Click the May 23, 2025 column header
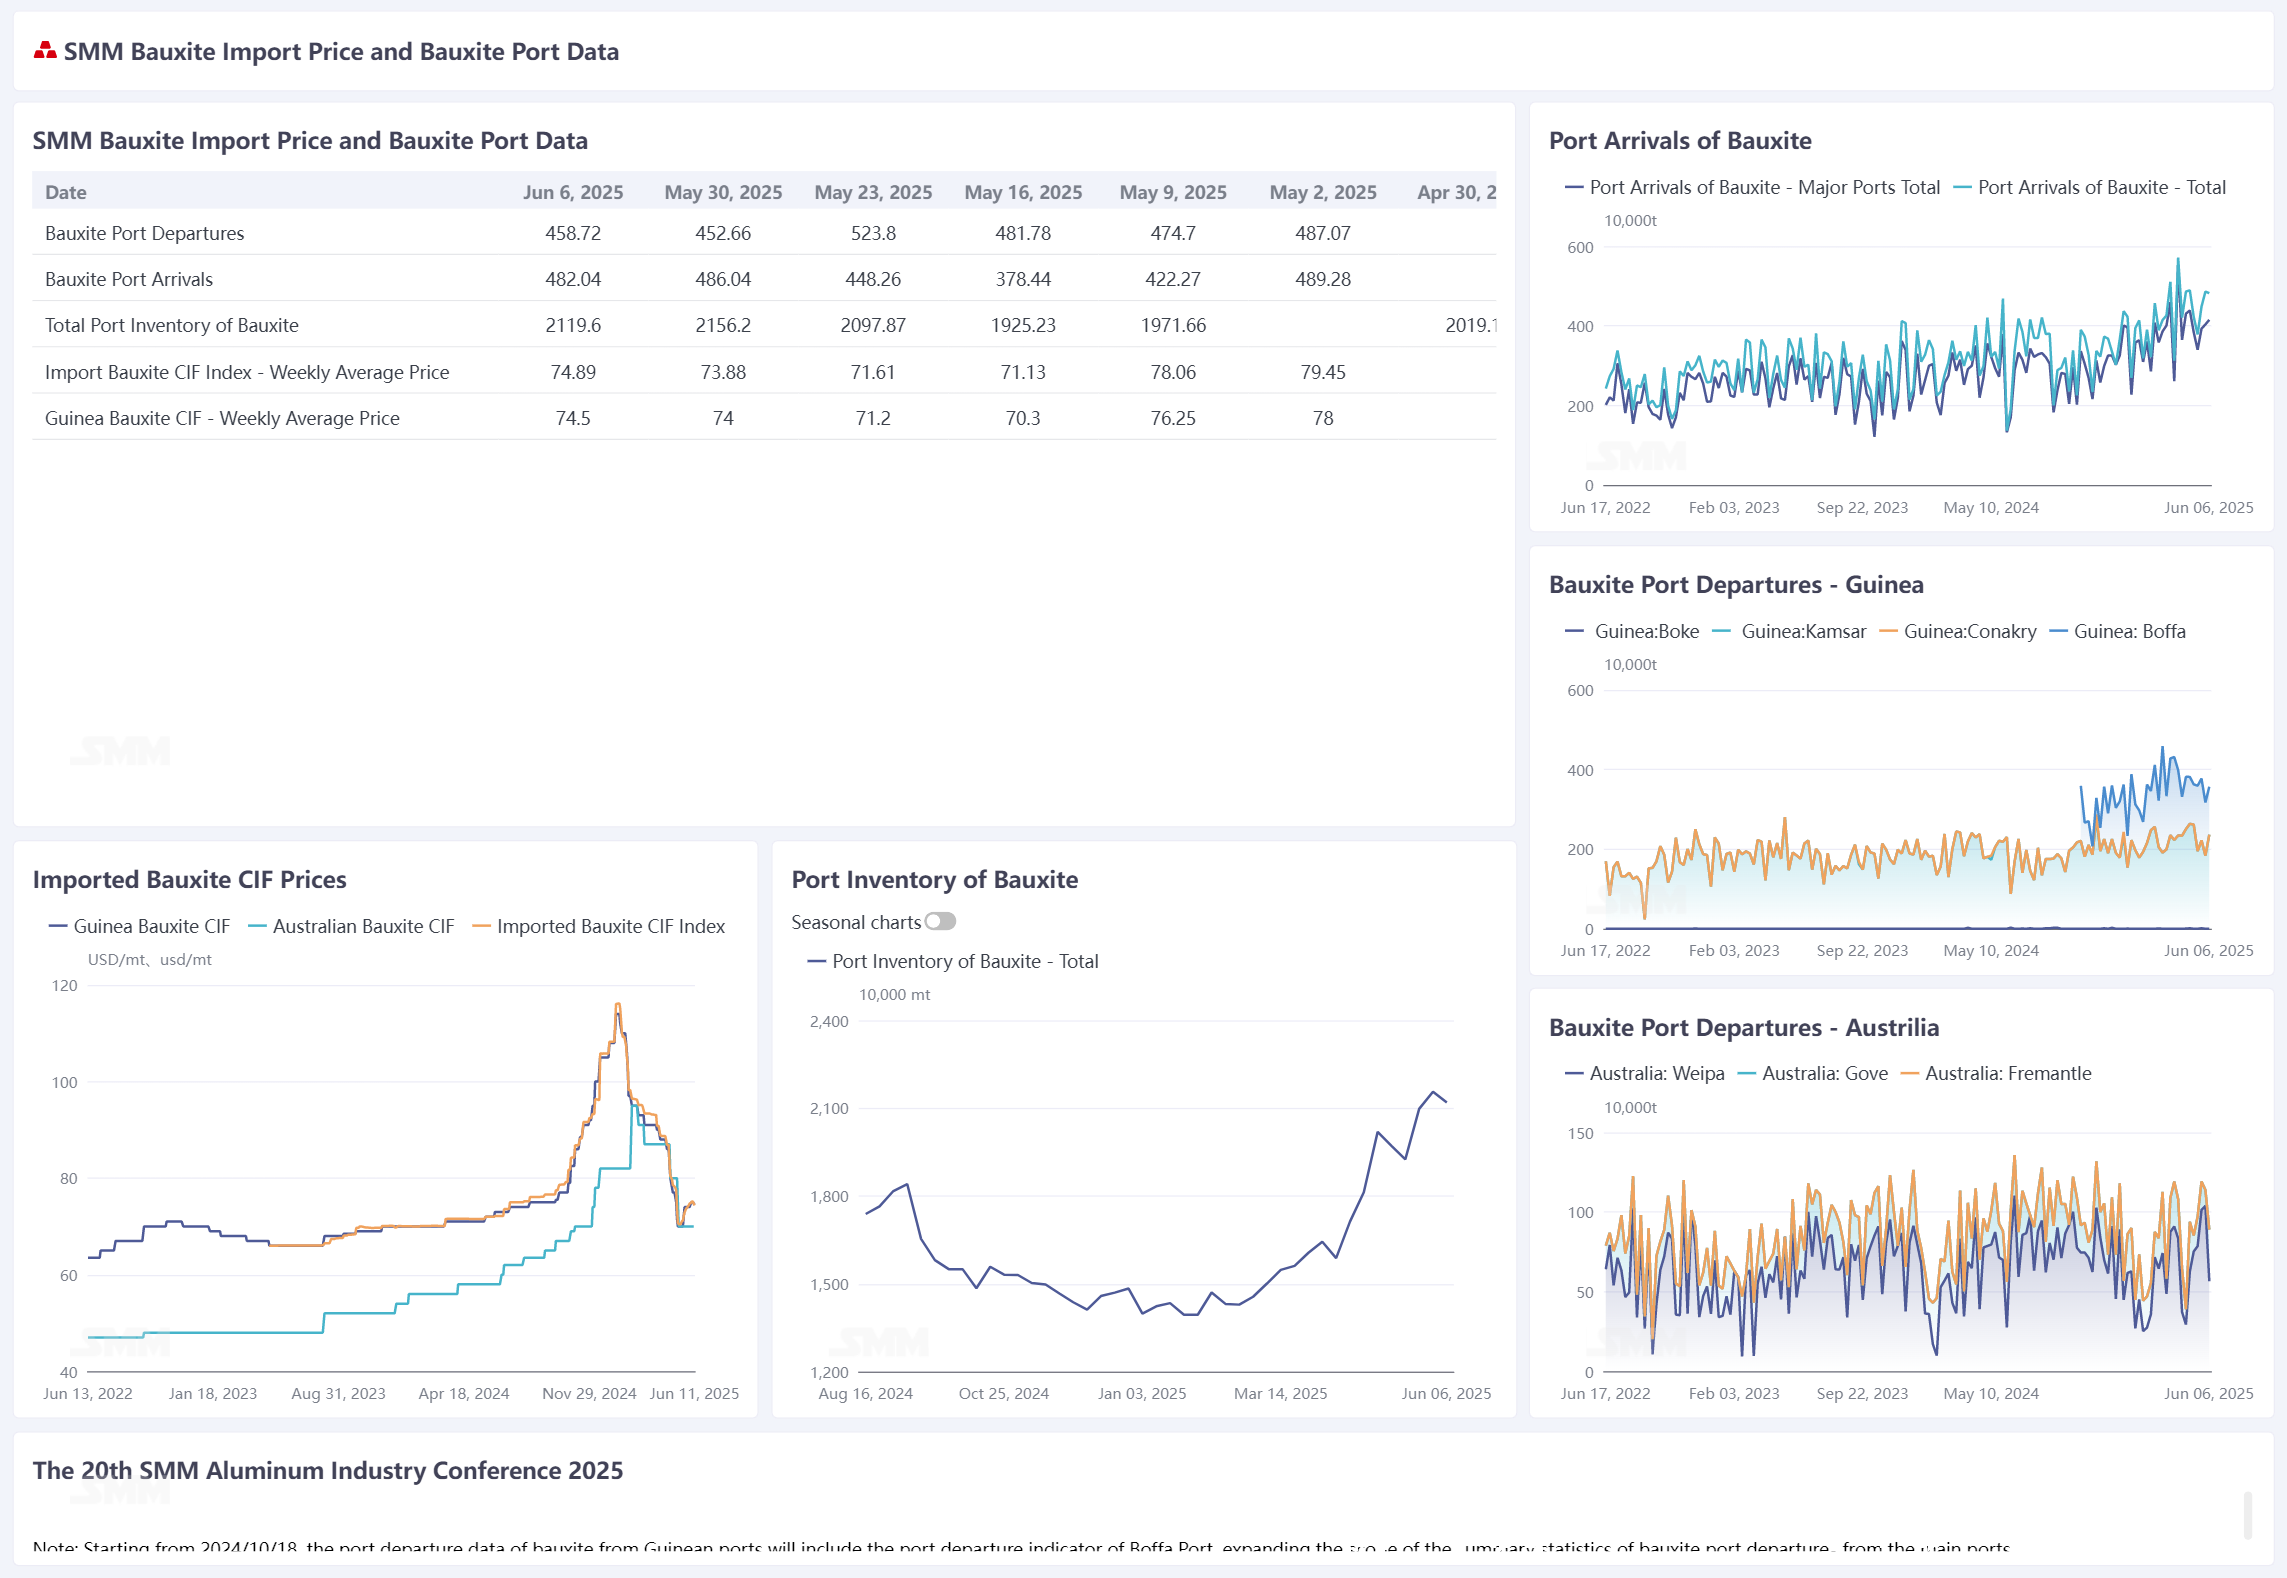Viewport: 2287px width, 1578px height. click(x=873, y=192)
